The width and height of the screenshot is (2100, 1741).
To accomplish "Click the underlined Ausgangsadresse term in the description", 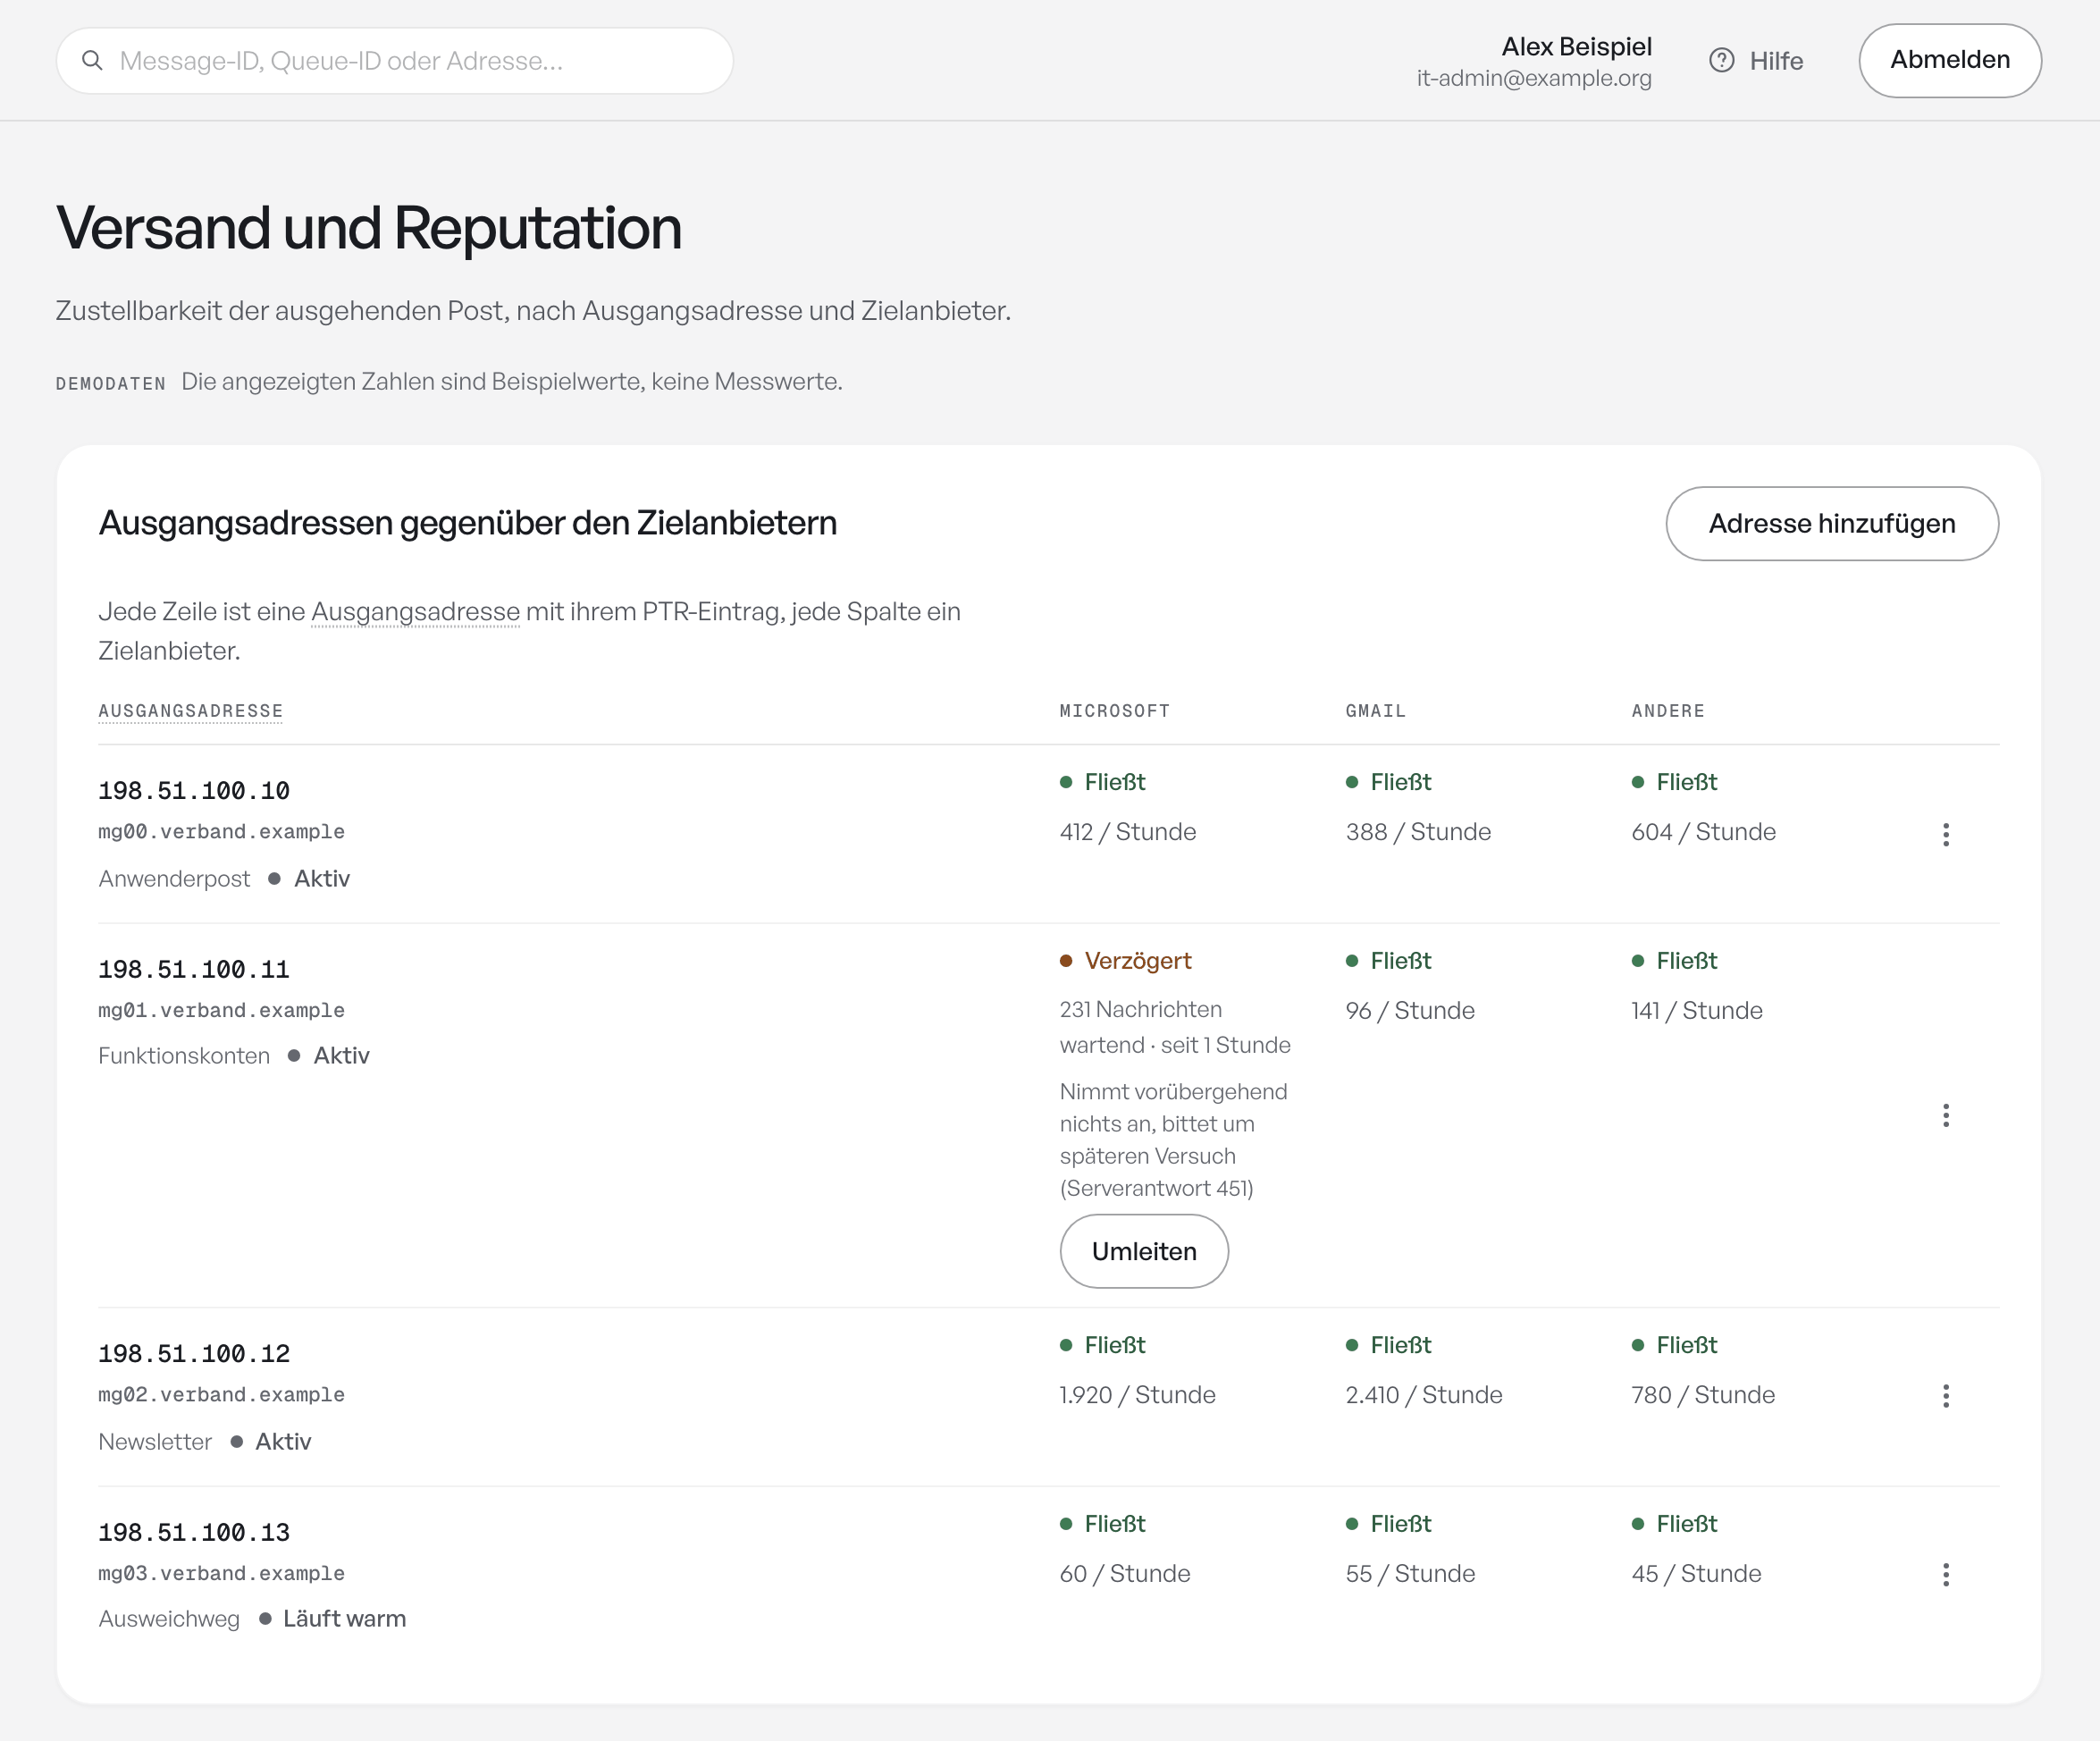I will [x=415, y=612].
